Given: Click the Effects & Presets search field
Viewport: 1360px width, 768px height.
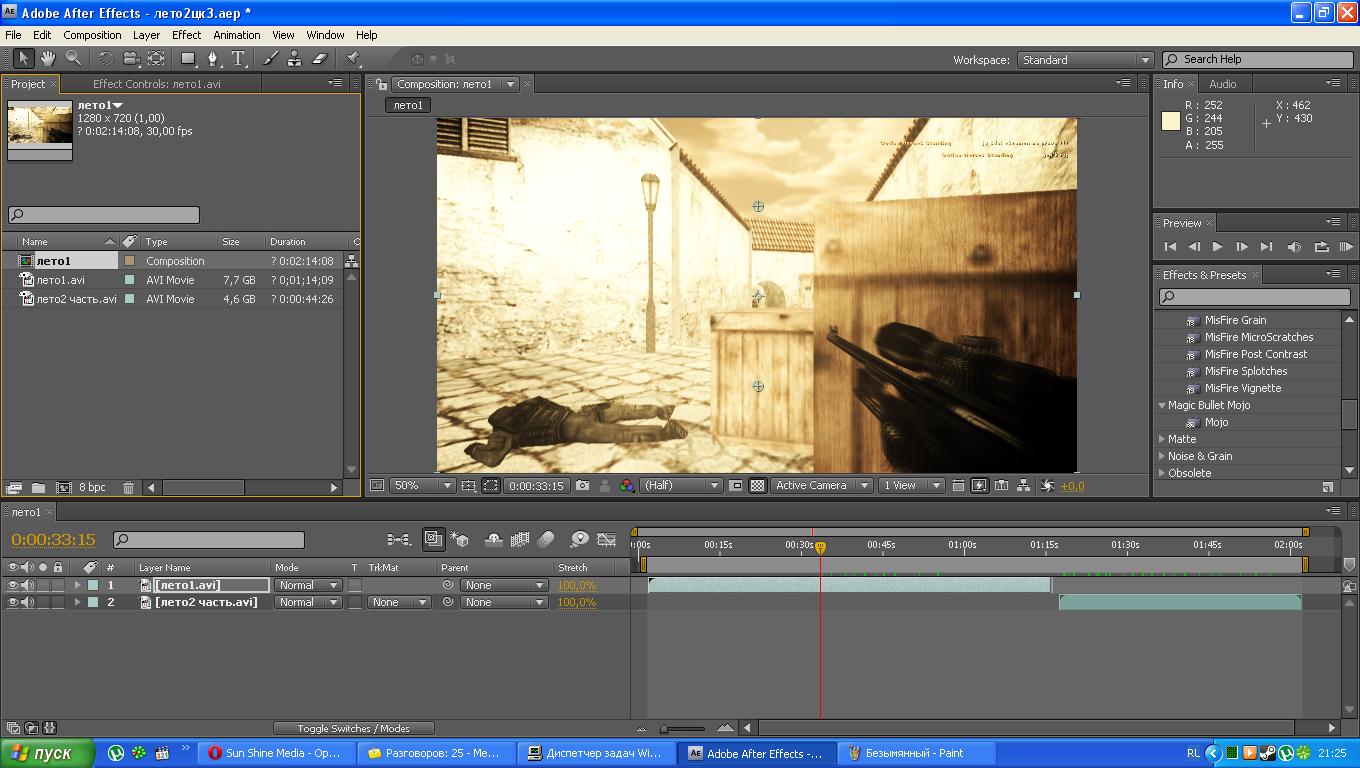Looking at the screenshot, I should pos(1255,297).
